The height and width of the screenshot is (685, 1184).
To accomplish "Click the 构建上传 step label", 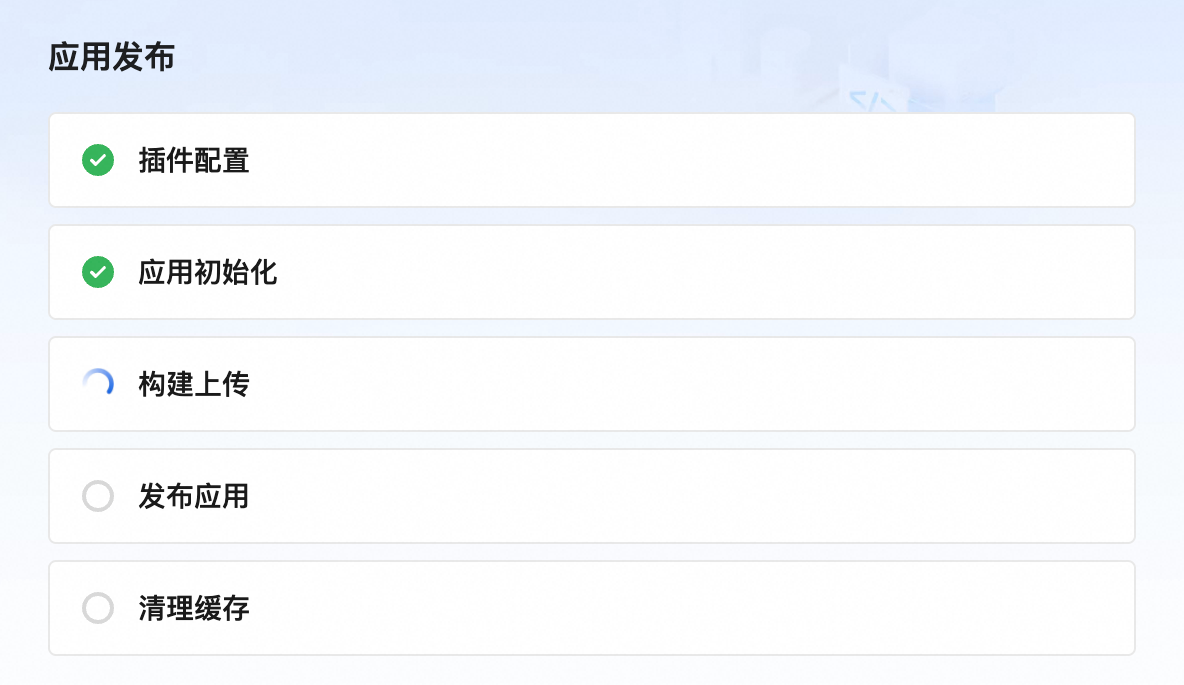I will (194, 384).
